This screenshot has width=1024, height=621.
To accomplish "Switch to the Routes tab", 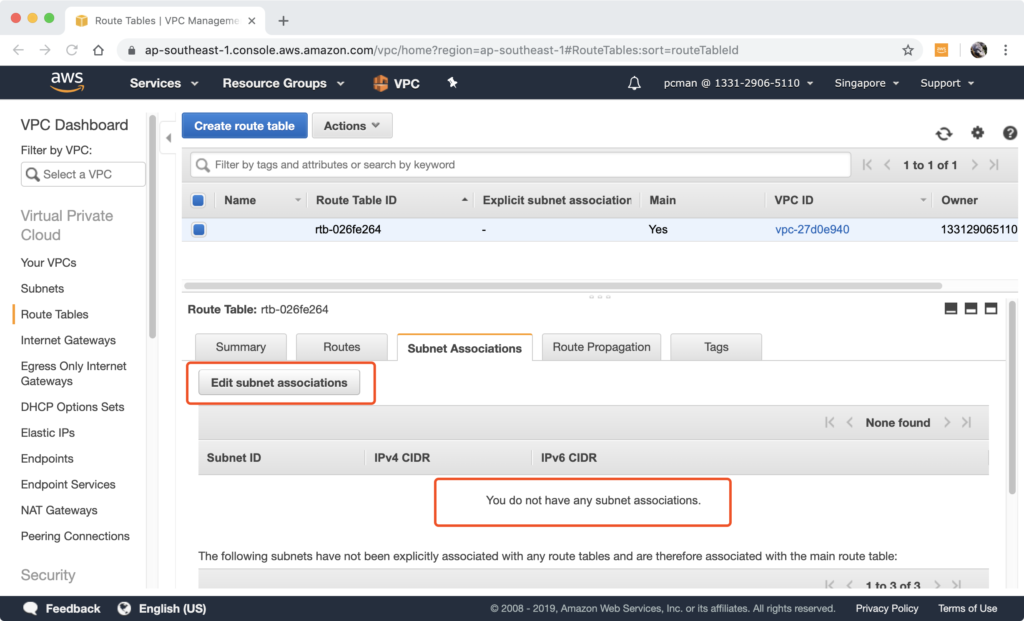I will (x=342, y=347).
